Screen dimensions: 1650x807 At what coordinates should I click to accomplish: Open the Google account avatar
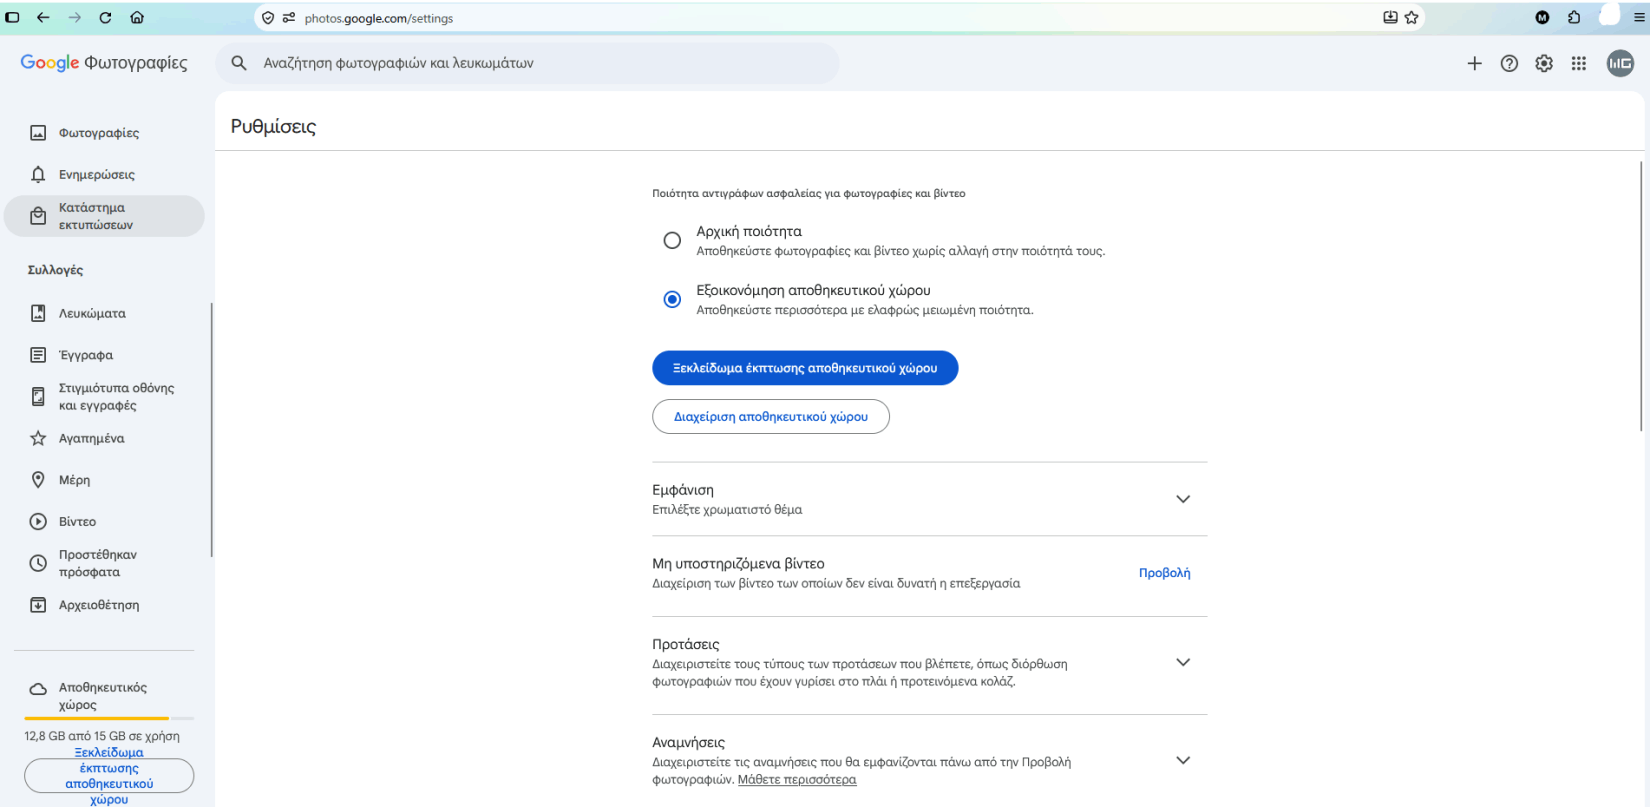tap(1620, 63)
